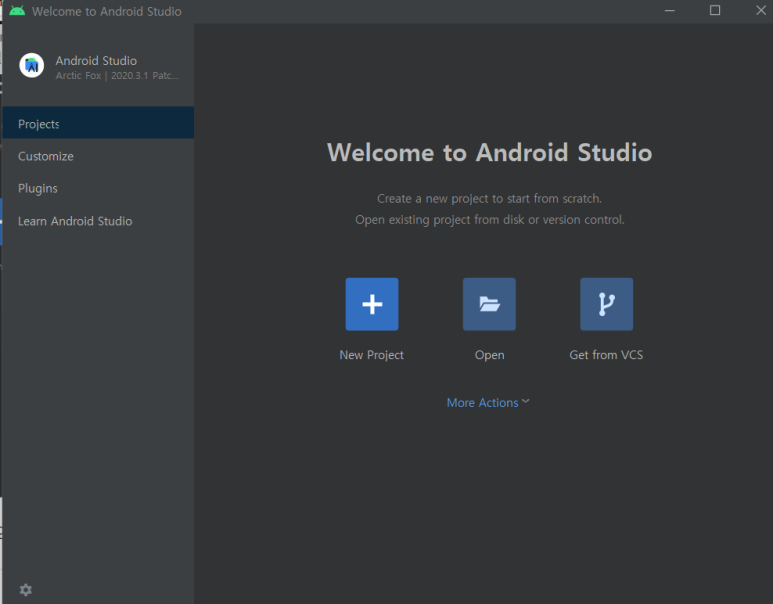Click the Get from VCS branch icon
This screenshot has height=604, width=773.
point(606,304)
